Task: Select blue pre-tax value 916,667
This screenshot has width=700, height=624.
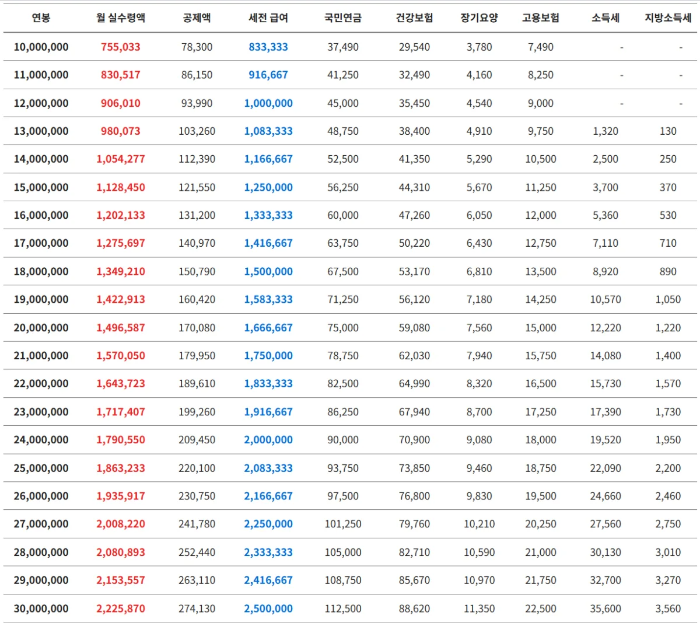Action: tap(268, 75)
